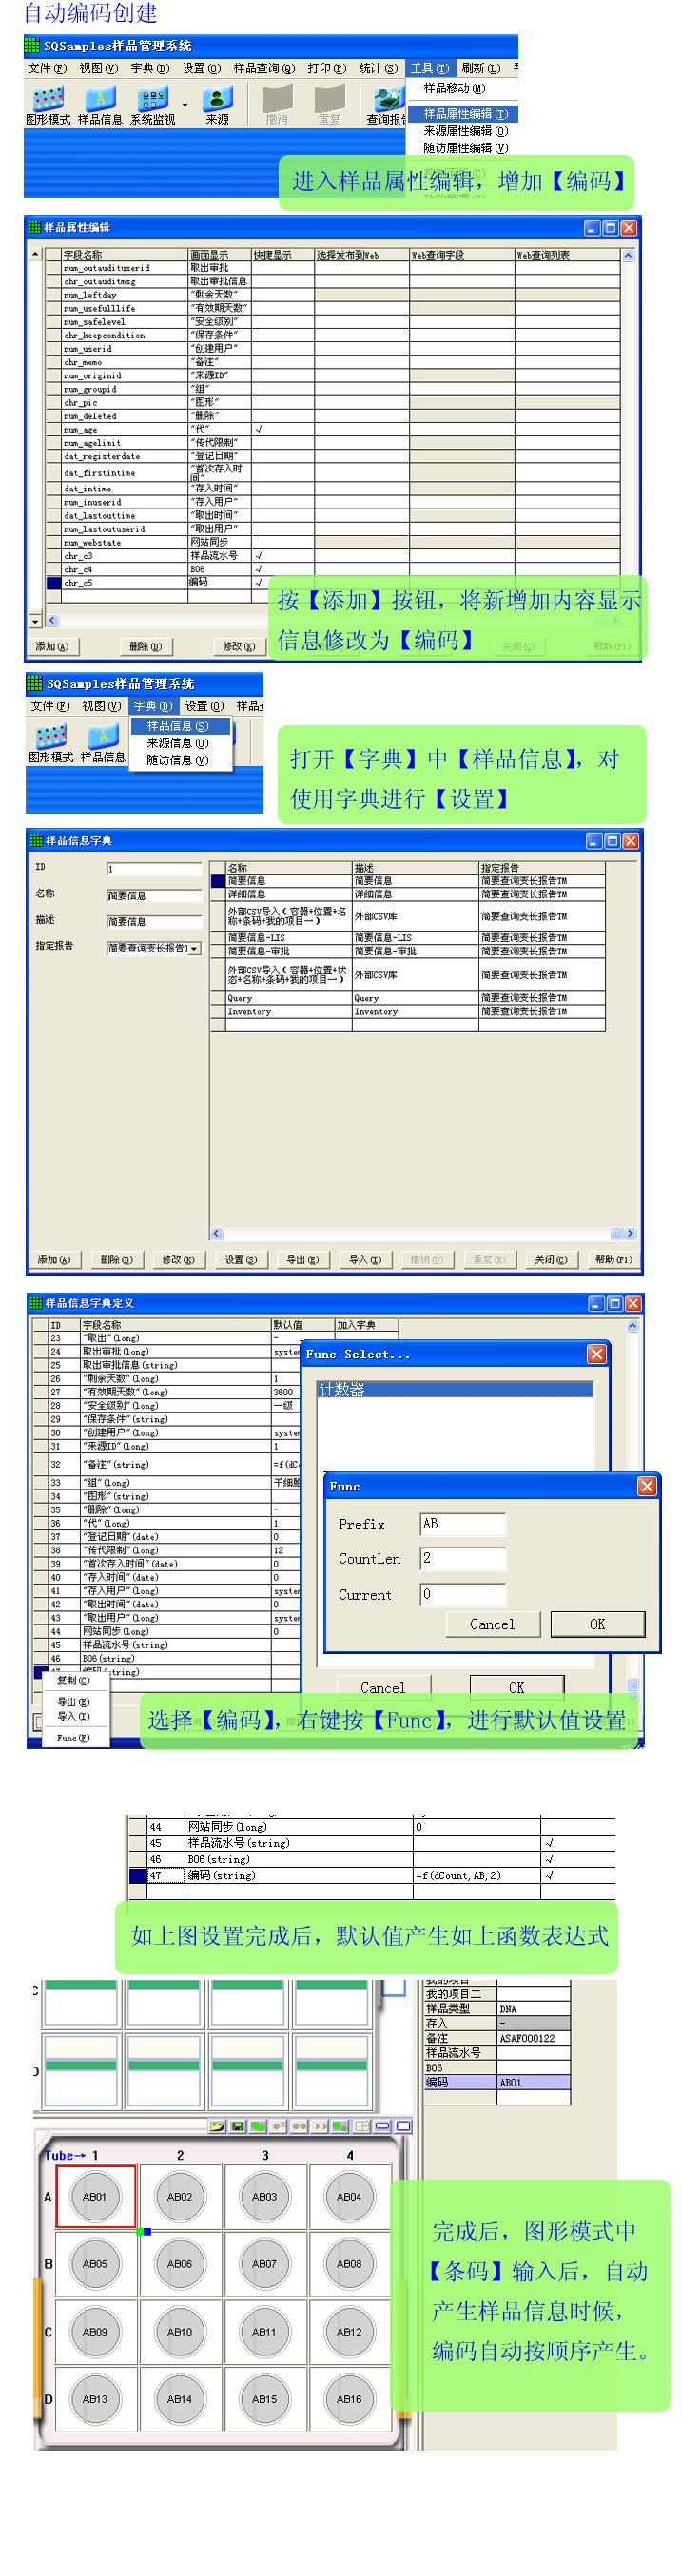Click Cancel in Func Select dialog
The width and height of the screenshot is (681, 2576).
click(383, 1687)
